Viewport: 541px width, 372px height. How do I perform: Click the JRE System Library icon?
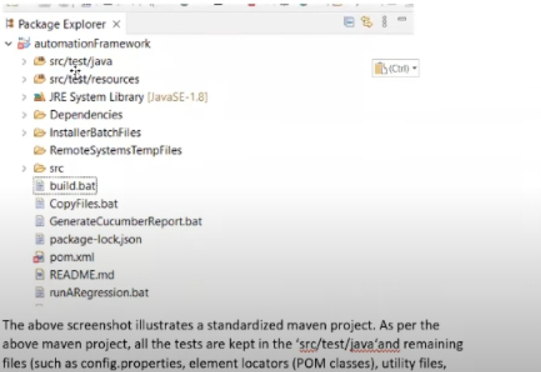(x=39, y=97)
